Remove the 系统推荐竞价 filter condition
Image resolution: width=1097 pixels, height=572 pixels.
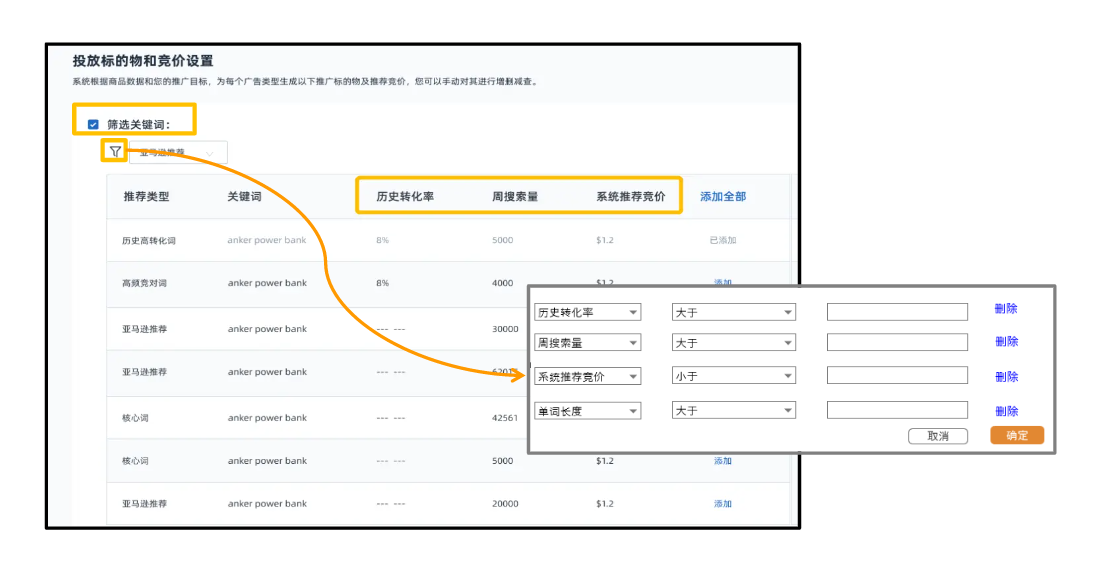[x=1006, y=376]
